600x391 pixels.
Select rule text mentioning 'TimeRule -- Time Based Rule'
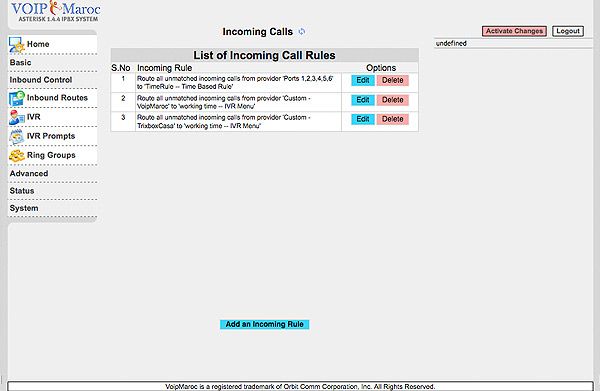click(x=235, y=82)
